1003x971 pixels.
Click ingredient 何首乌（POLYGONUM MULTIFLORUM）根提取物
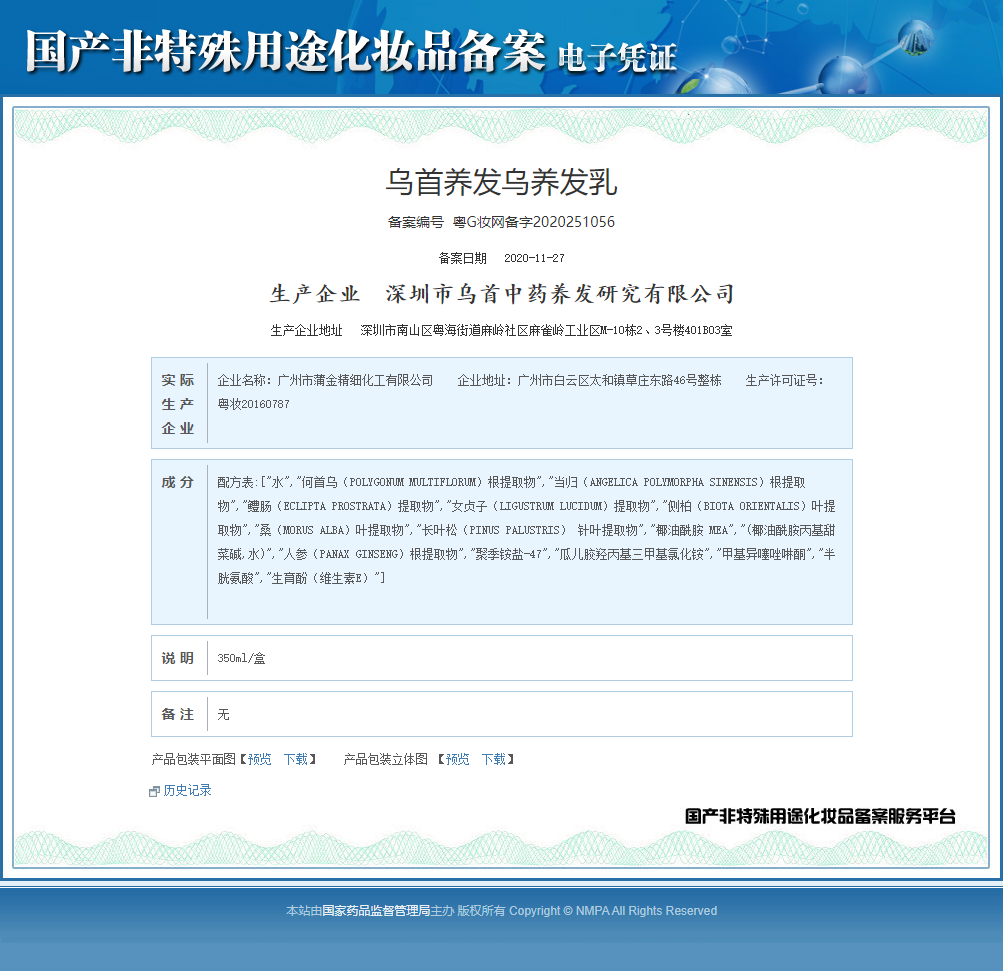(418, 482)
